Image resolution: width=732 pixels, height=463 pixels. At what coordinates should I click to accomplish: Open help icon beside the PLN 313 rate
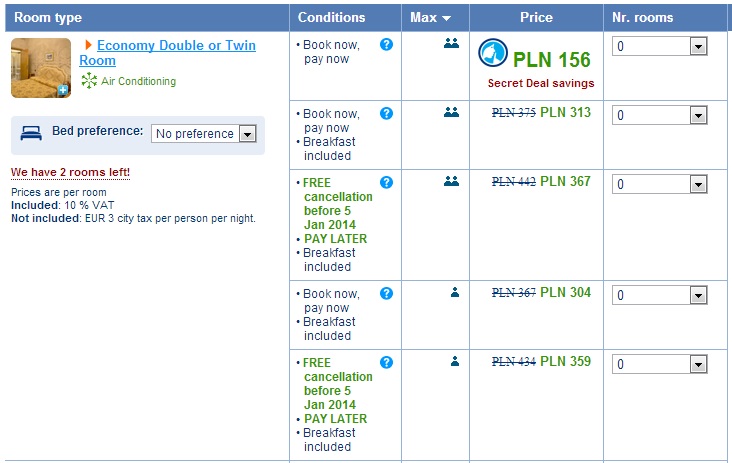(387, 113)
